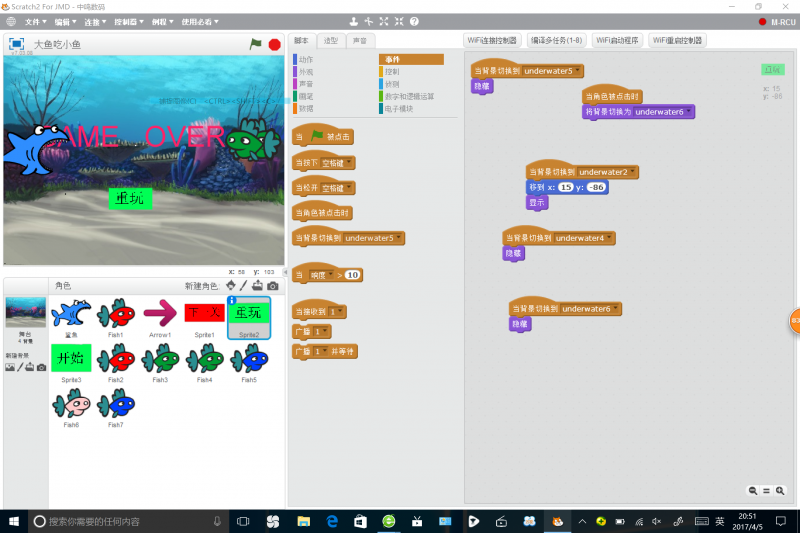Select the 动作 block category
This screenshot has width=800, height=533.
tap(306, 59)
